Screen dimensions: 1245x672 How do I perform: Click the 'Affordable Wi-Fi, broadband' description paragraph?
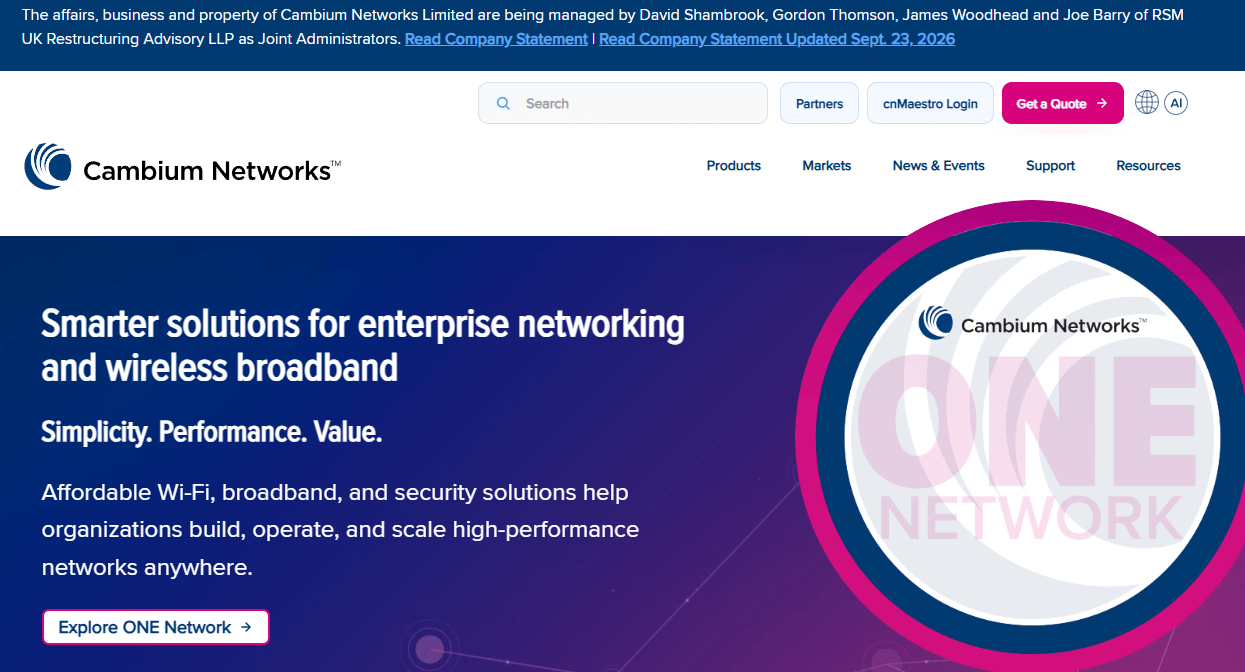[340, 530]
